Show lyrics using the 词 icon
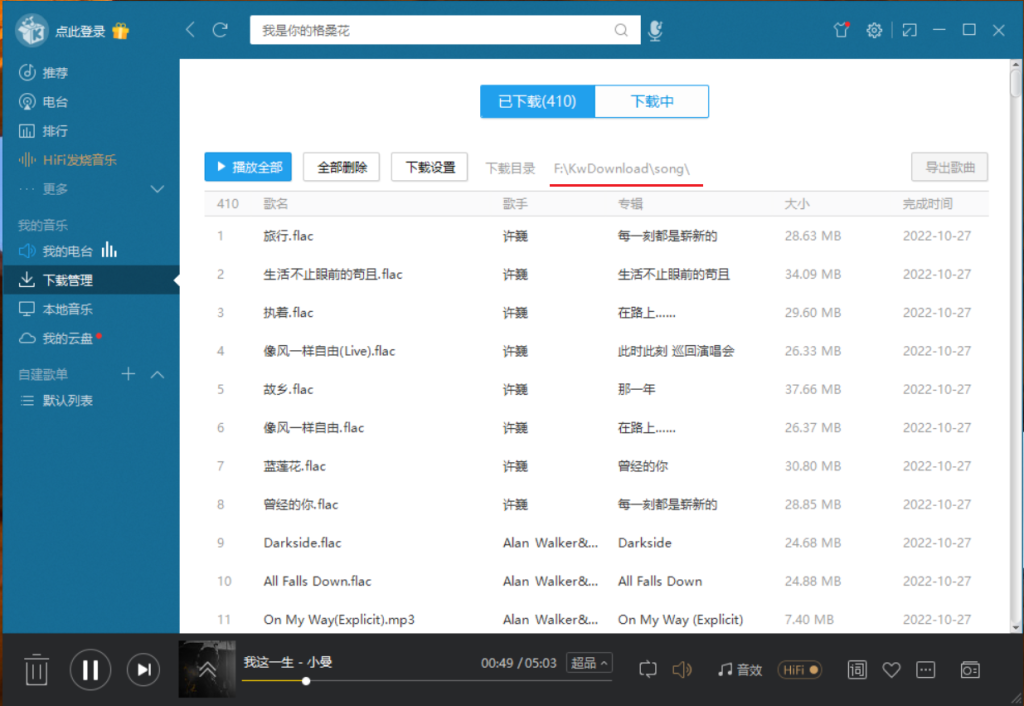 [857, 669]
